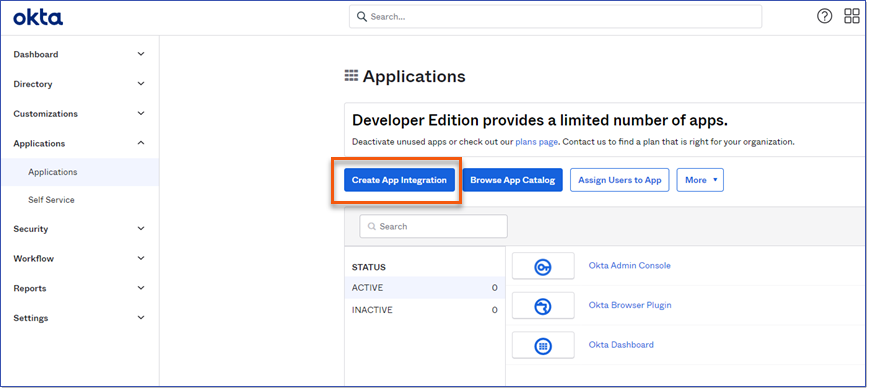This screenshot has width=869, height=390.
Task: Click the Developer Edition banner heading
Action: pos(540,120)
